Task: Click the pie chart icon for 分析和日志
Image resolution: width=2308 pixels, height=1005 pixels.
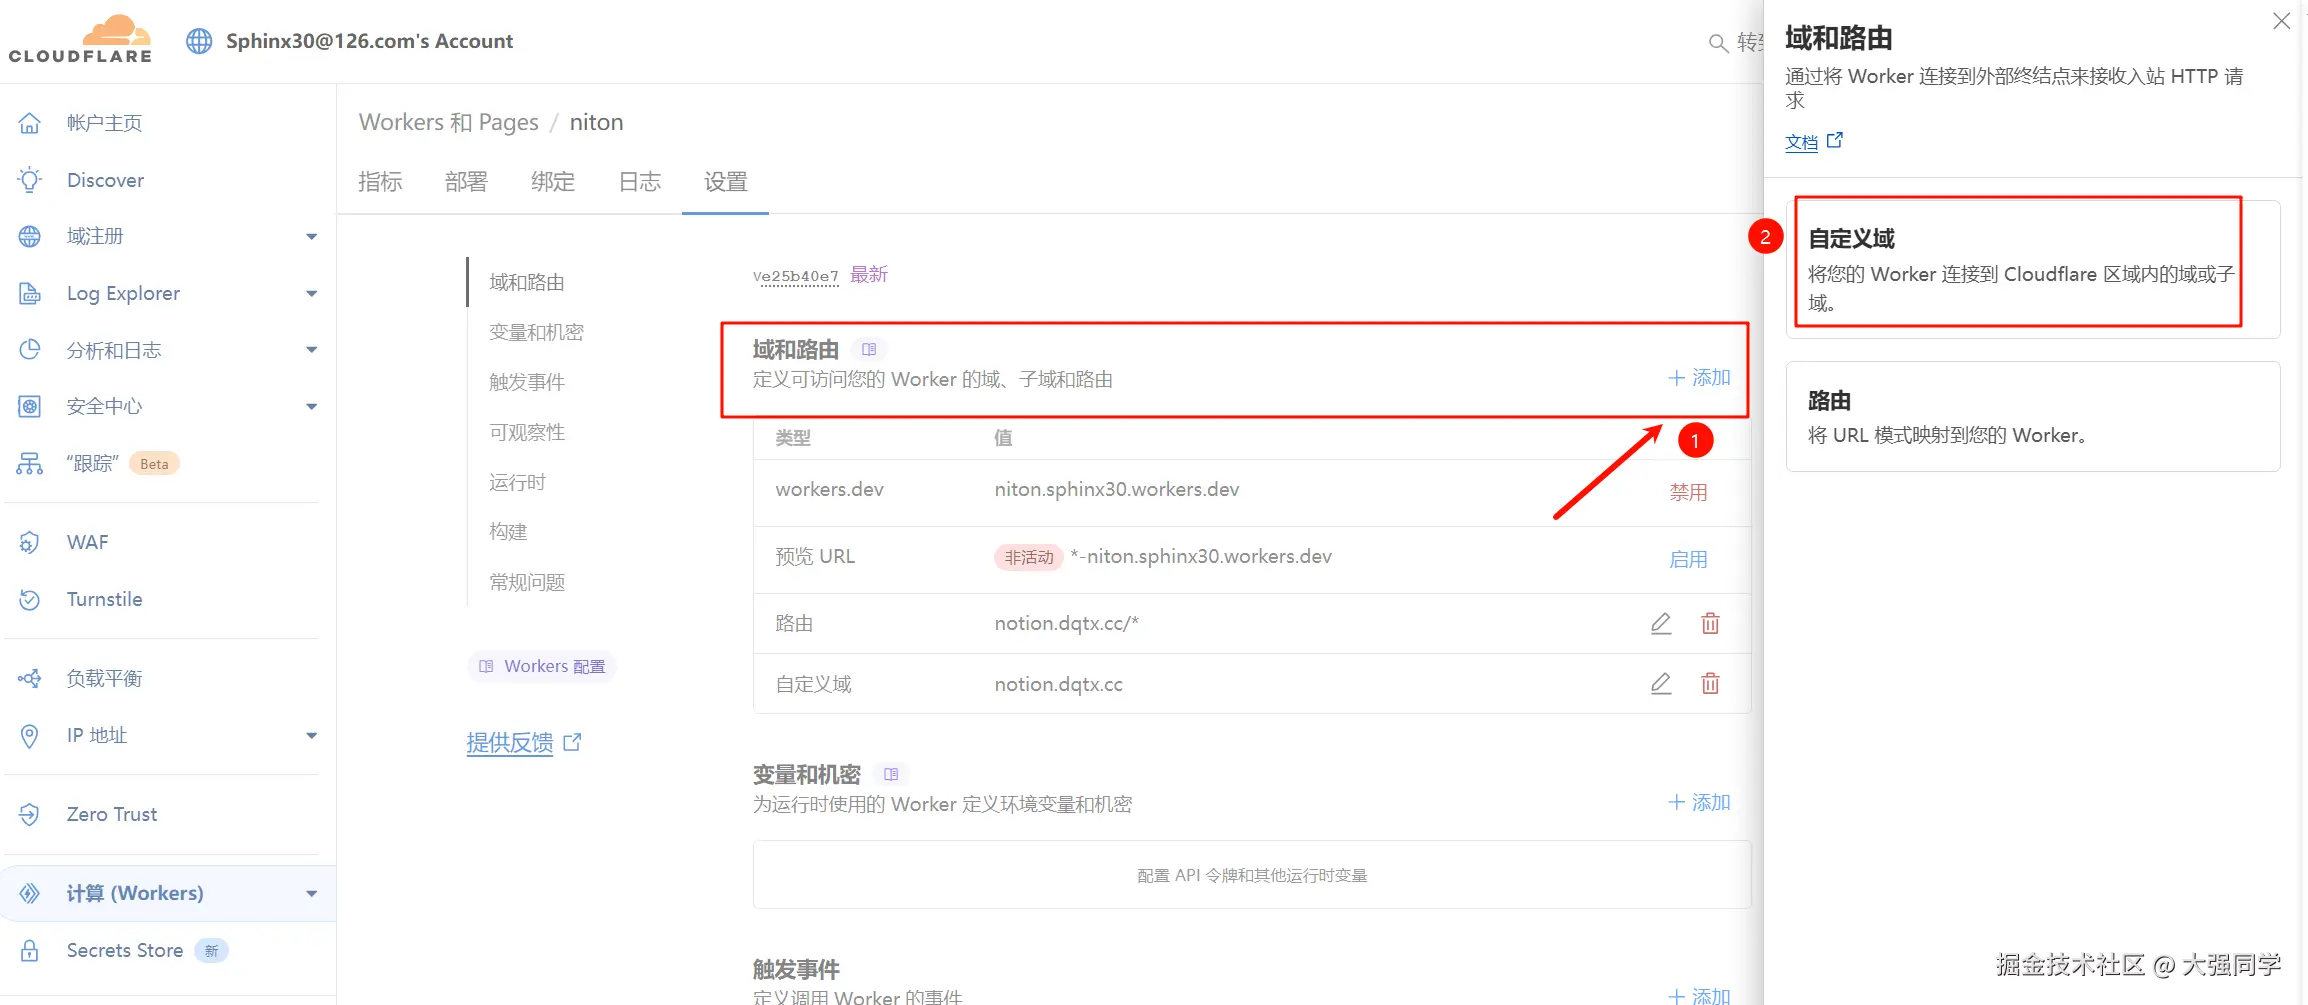Action: click(x=30, y=350)
